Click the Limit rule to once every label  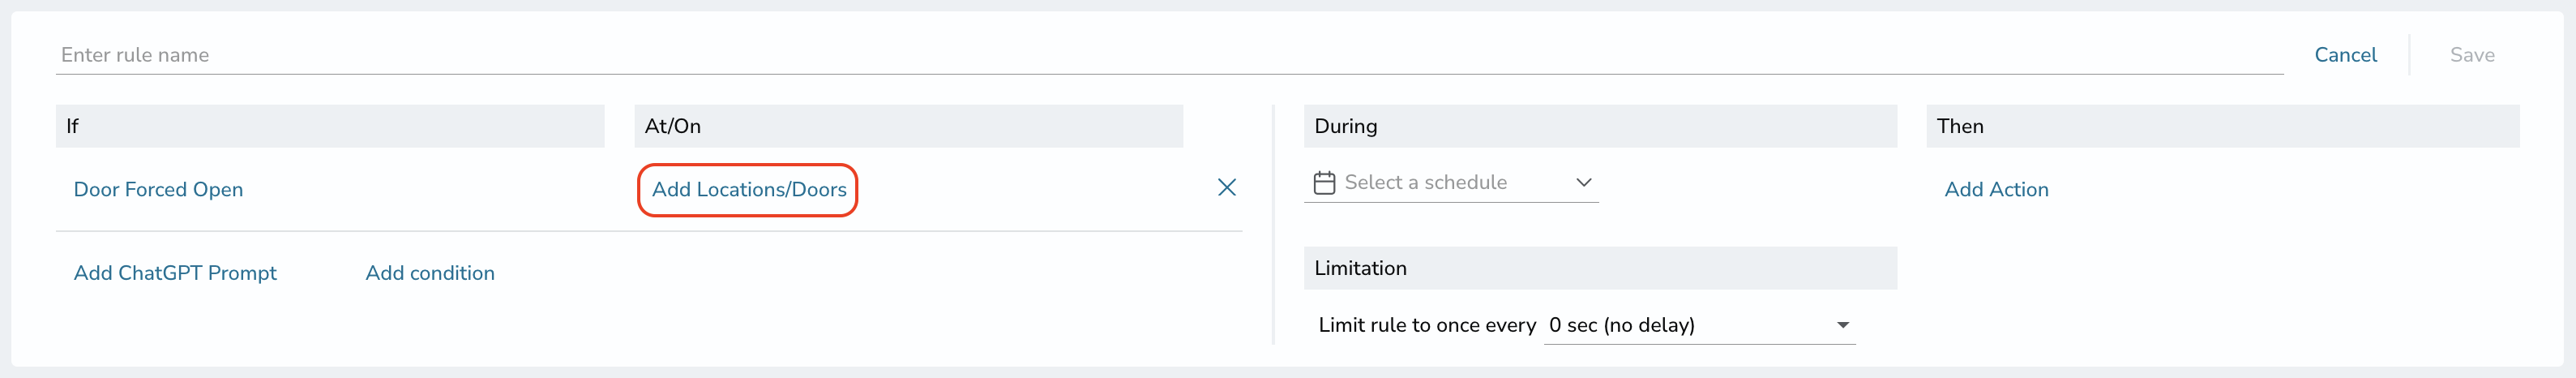pos(1427,325)
